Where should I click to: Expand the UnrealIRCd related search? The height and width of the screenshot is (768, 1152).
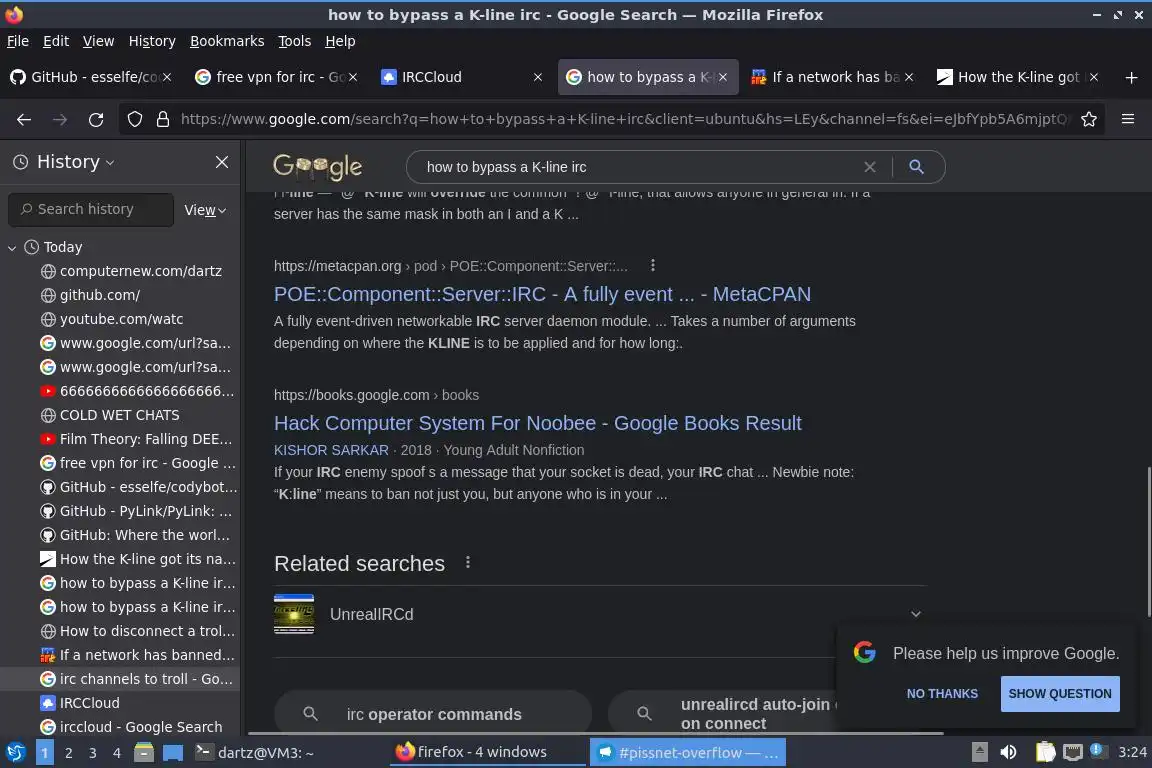[x=915, y=614]
